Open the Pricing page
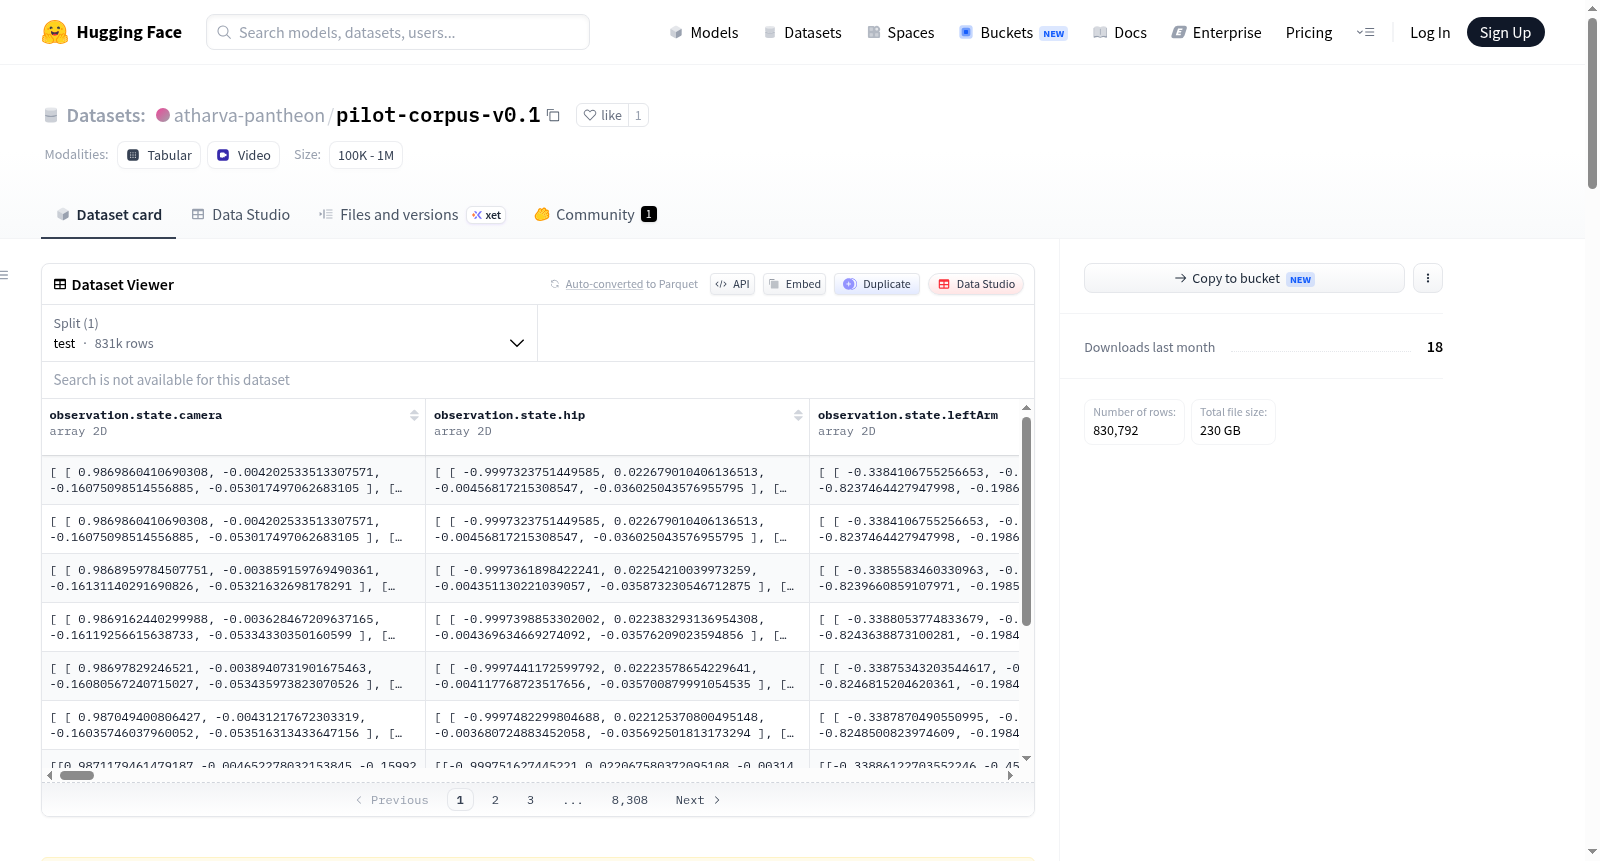This screenshot has width=1600, height=861. 1309,32
